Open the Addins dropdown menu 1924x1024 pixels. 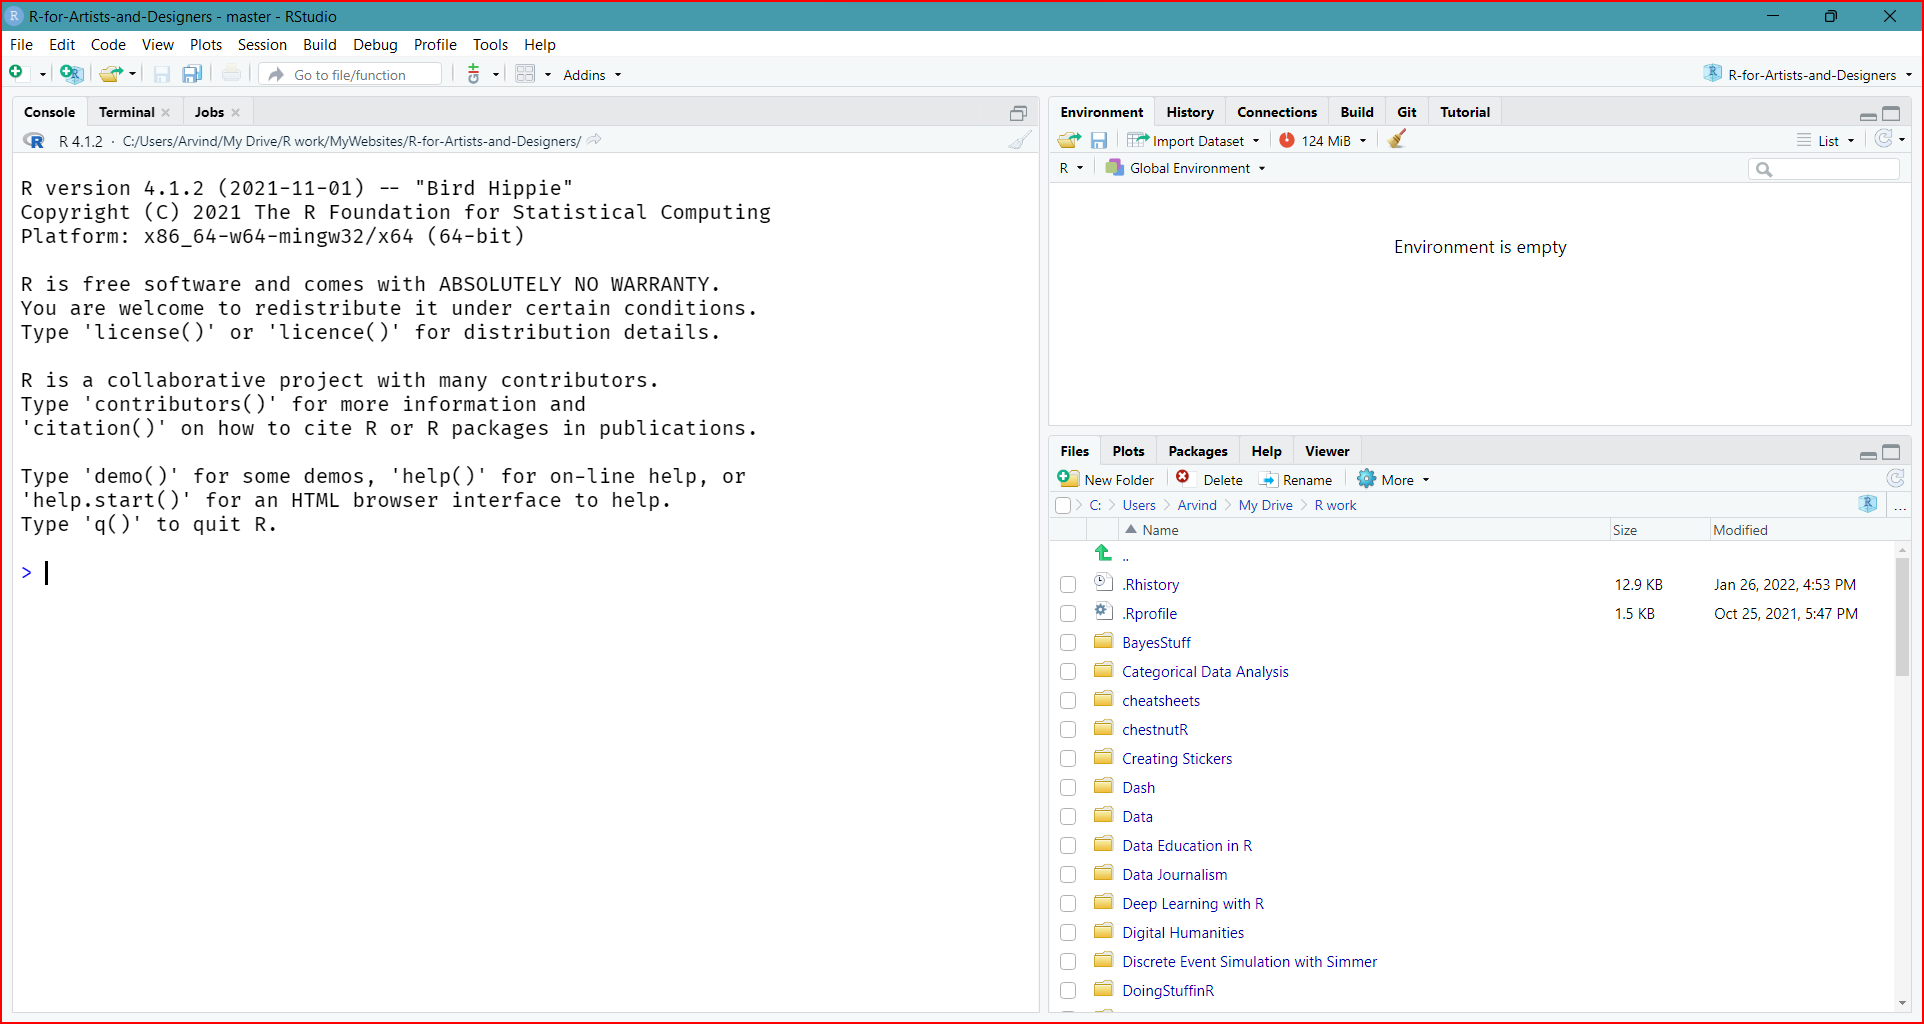(x=591, y=75)
